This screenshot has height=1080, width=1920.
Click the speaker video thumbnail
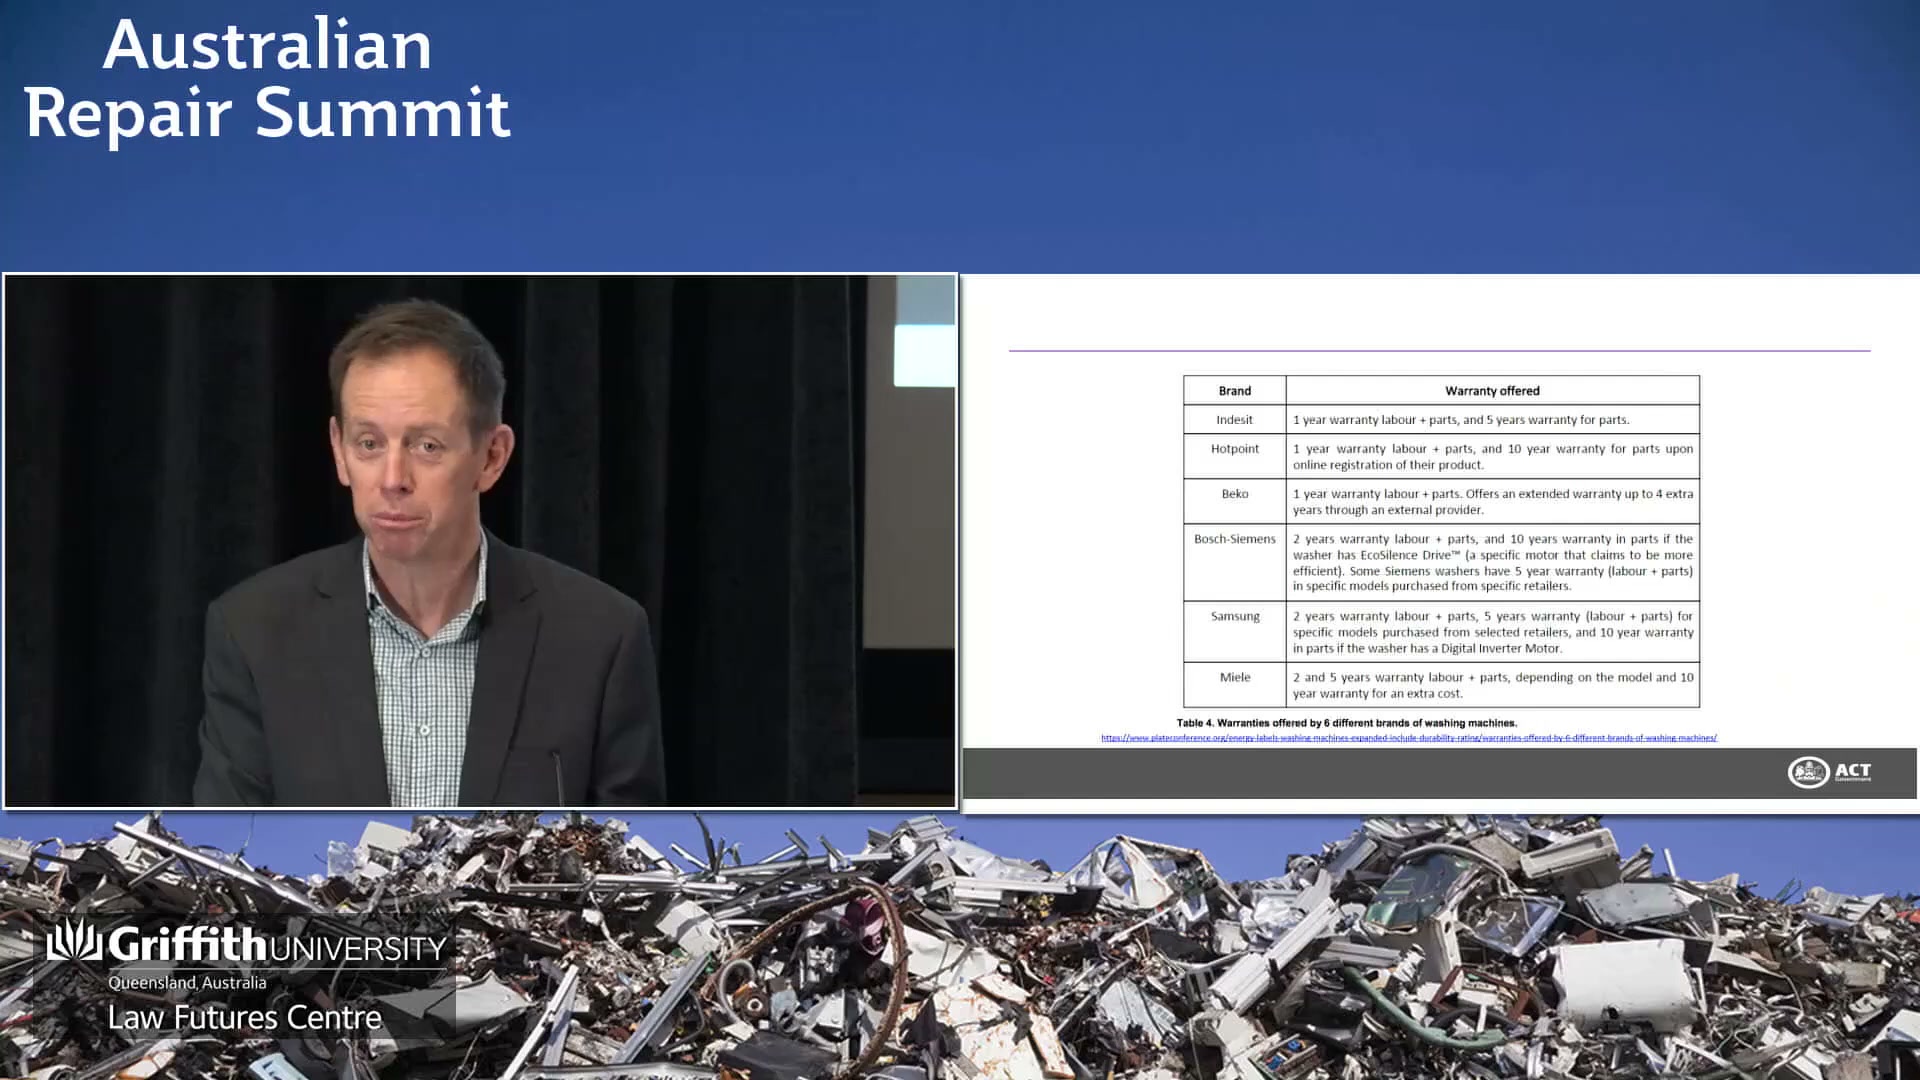pyautogui.click(x=480, y=540)
